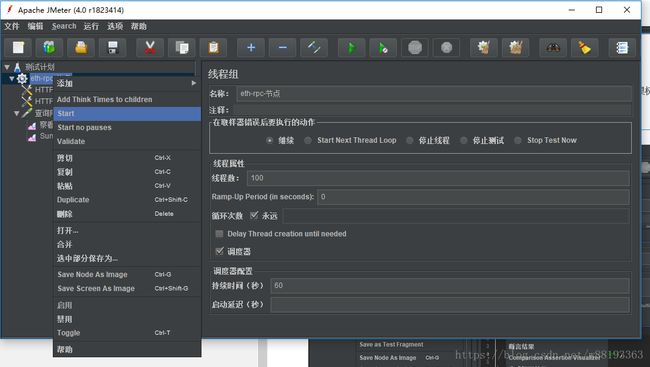
Task: Open the 文件 menu
Action: pyautogui.click(x=12, y=26)
